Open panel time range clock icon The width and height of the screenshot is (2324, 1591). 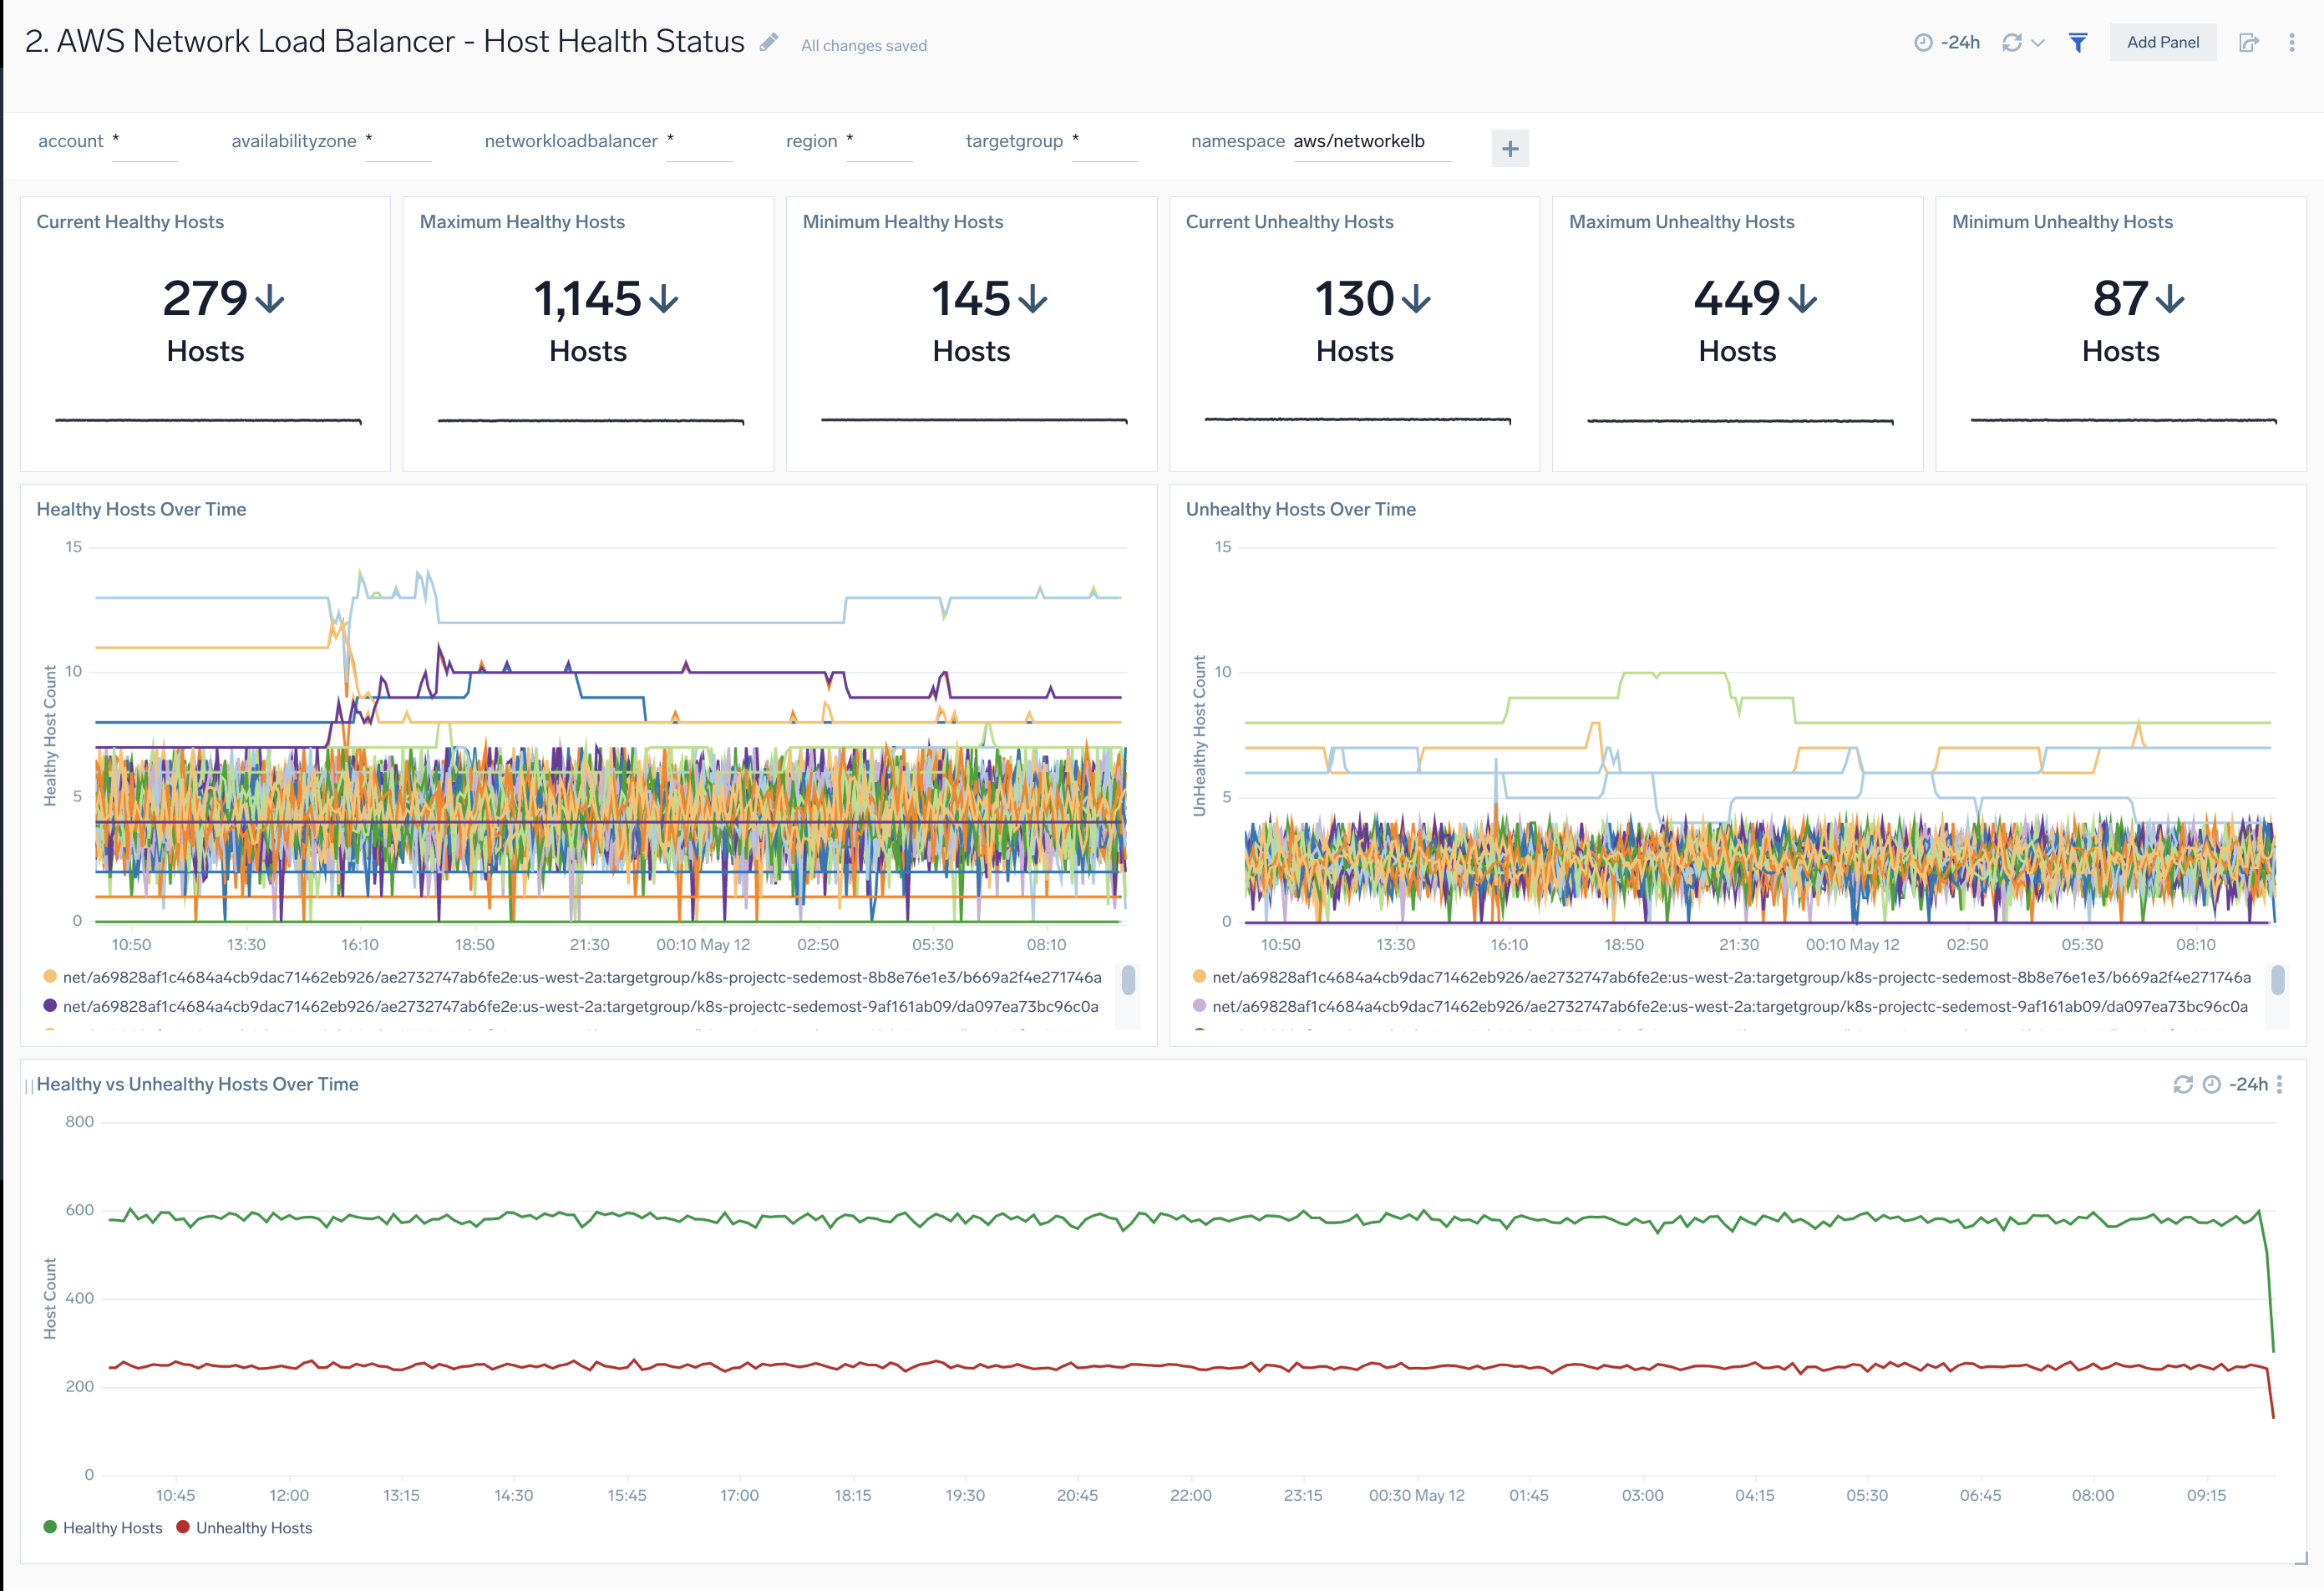2212,1084
